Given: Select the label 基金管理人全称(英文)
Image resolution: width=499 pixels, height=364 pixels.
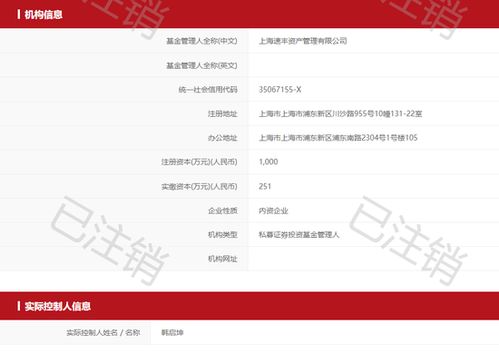Looking at the screenshot, I should pos(202,65).
